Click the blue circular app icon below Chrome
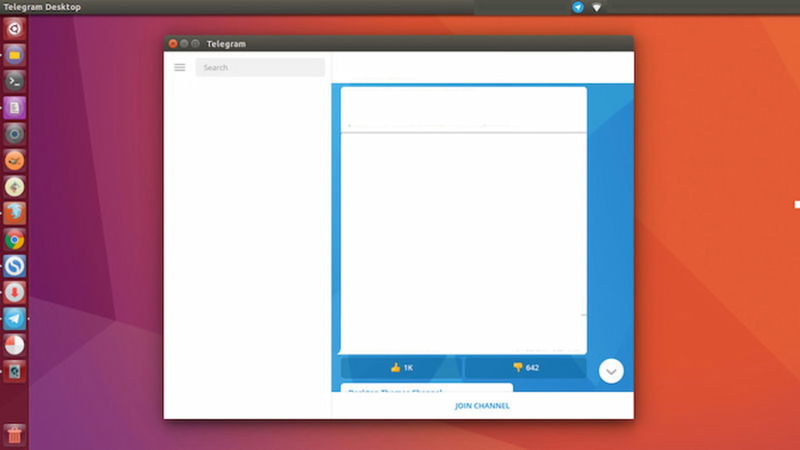This screenshot has width=800, height=450. (x=14, y=266)
